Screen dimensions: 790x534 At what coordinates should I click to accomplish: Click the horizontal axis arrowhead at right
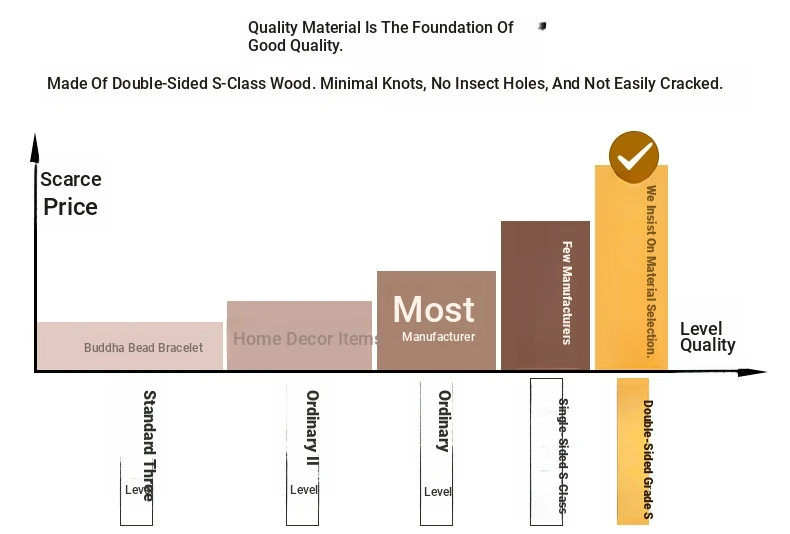point(751,372)
